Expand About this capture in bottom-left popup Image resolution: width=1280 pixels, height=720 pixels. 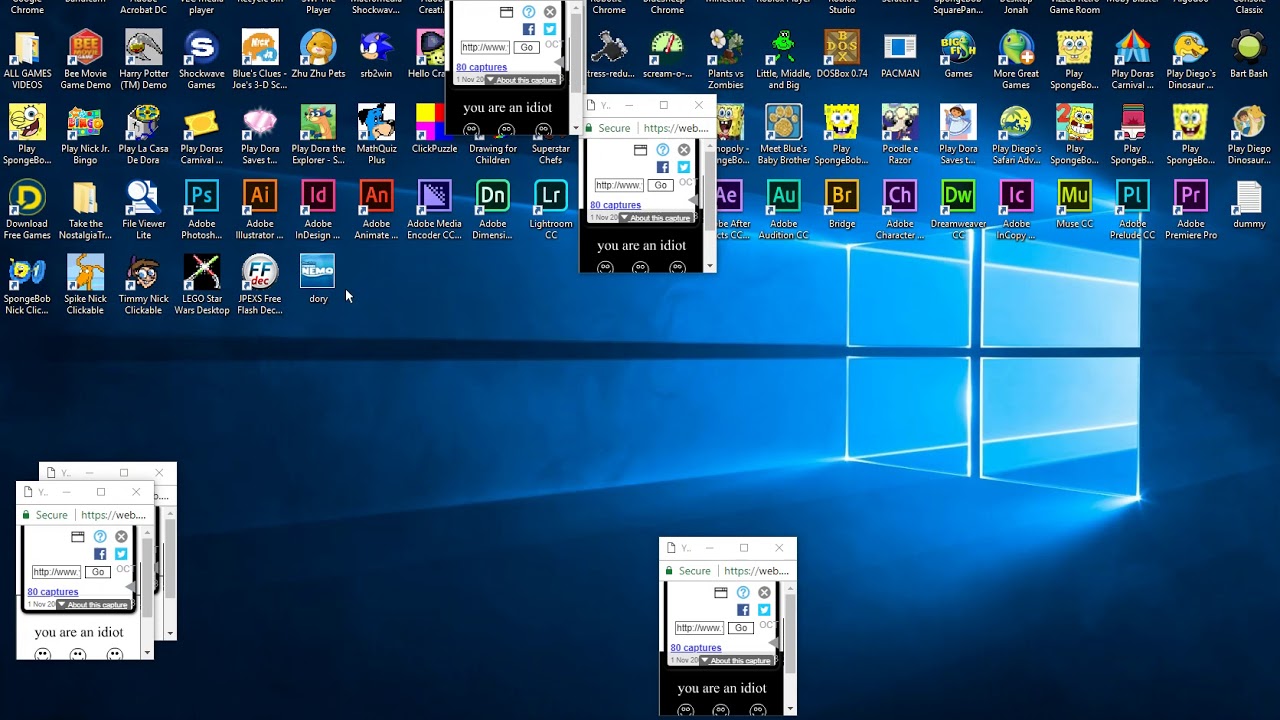click(x=93, y=605)
